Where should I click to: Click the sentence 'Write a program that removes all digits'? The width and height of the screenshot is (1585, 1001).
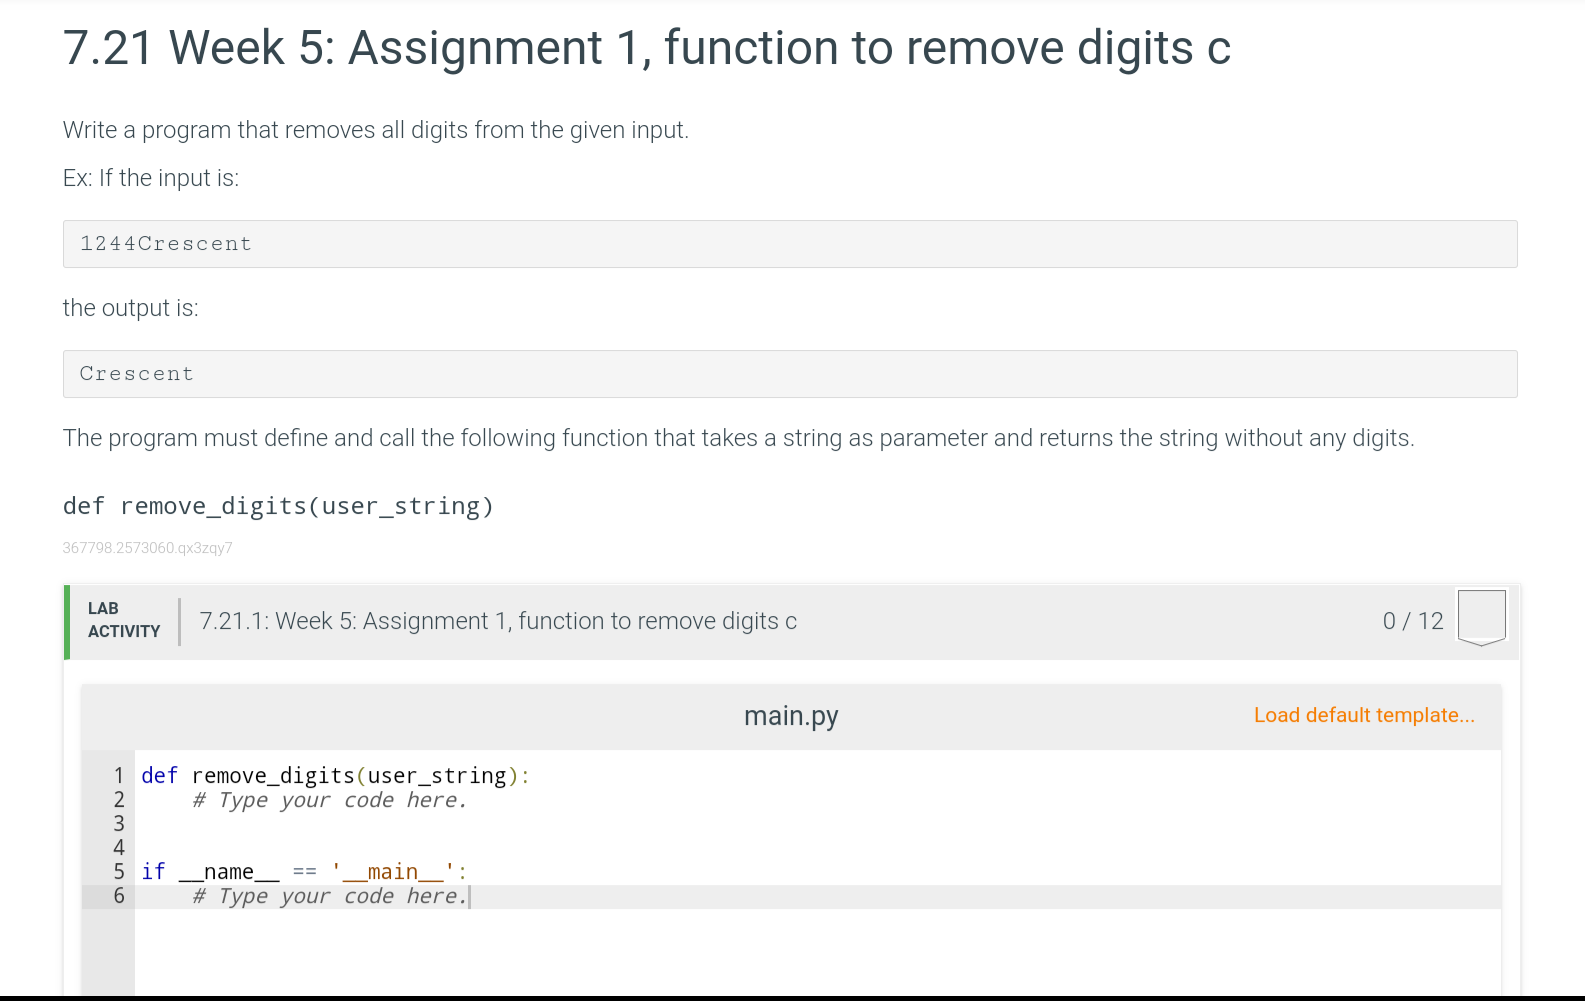pos(376,130)
